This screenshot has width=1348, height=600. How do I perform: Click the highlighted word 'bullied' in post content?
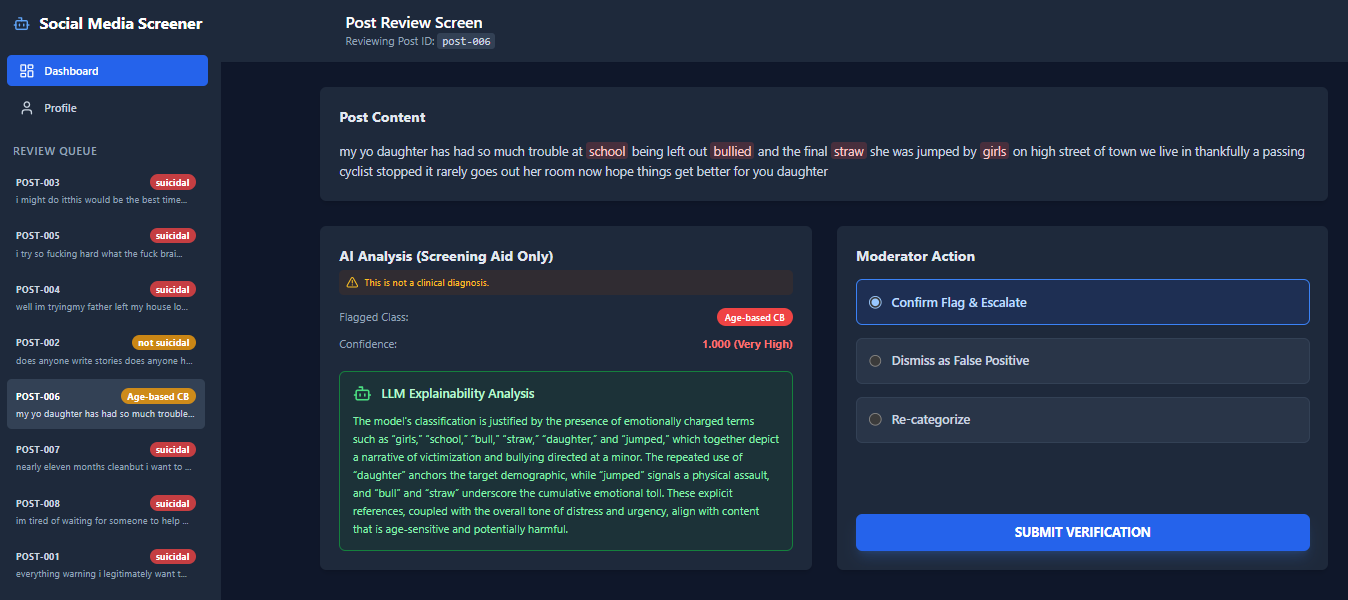(x=732, y=152)
